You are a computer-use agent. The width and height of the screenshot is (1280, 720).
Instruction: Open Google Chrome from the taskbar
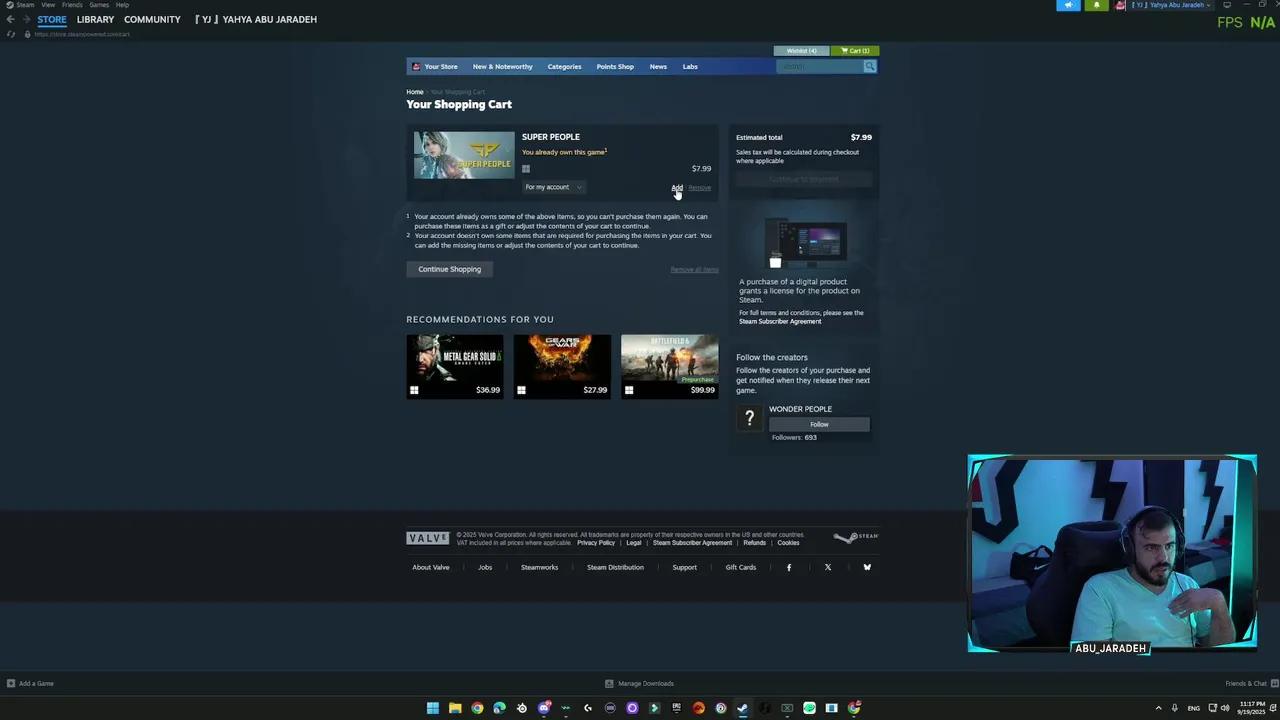(x=477, y=708)
